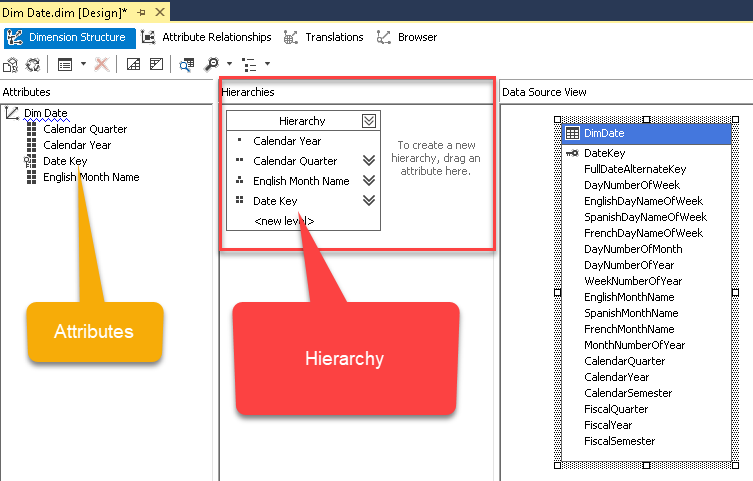Viewport: 753px width, 481px height.
Task: Click the Reconnect/refresh toolbar icon
Action: pos(33,64)
